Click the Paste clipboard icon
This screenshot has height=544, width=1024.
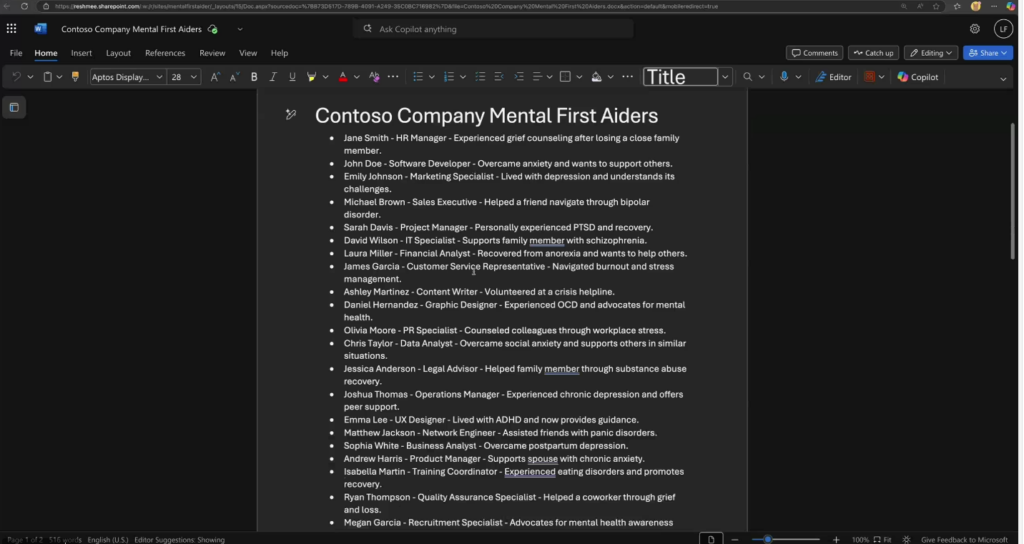(47, 77)
